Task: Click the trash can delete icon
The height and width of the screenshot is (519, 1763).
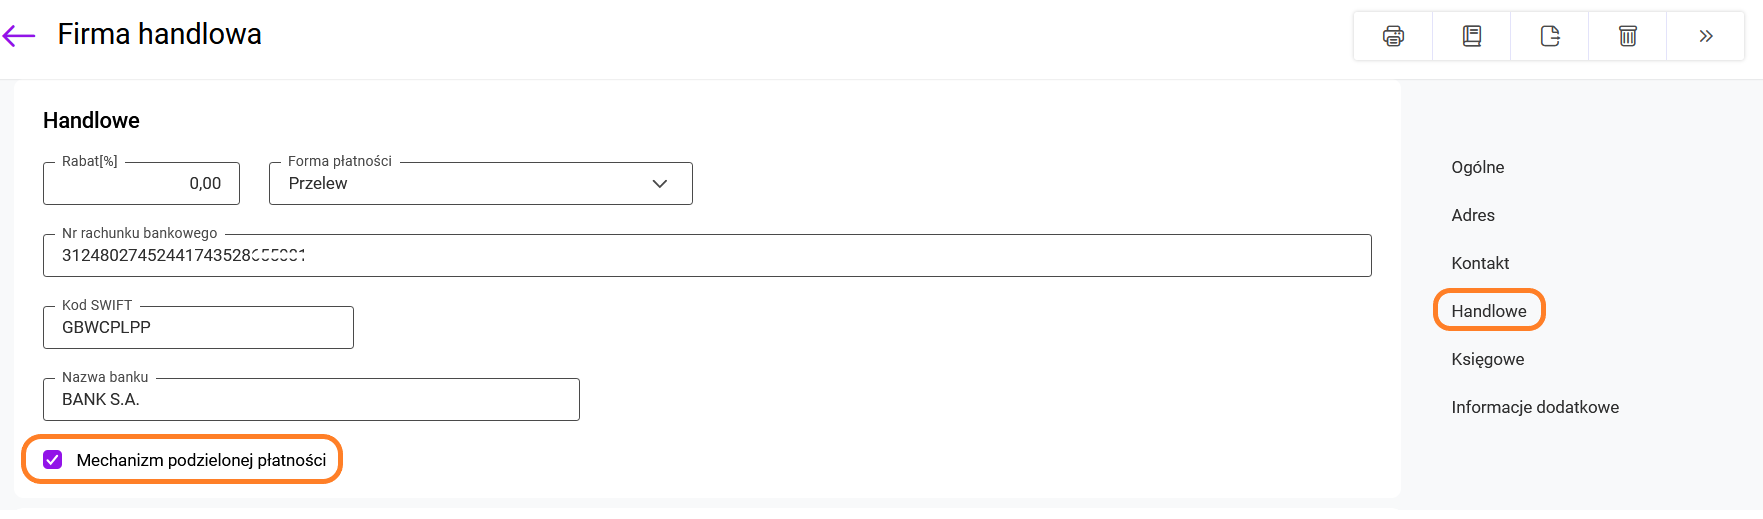Action: click(x=1627, y=36)
